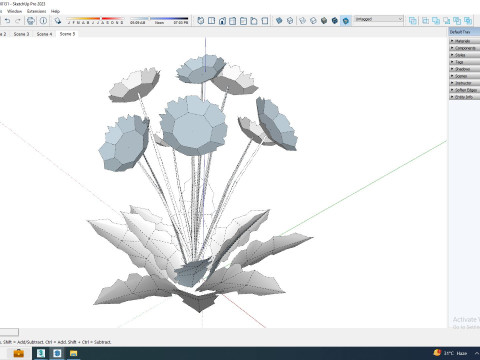Select the Shaded With Textures style
Image resolution: width=480 pixels, height=360 pixels.
coord(335,21)
